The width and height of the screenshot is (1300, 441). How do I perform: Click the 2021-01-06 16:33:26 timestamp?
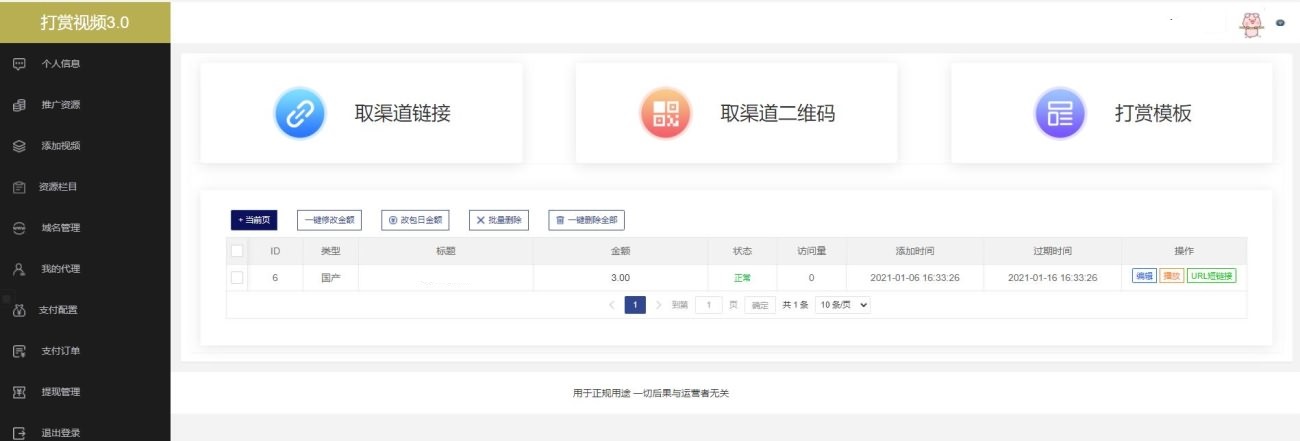(915, 278)
